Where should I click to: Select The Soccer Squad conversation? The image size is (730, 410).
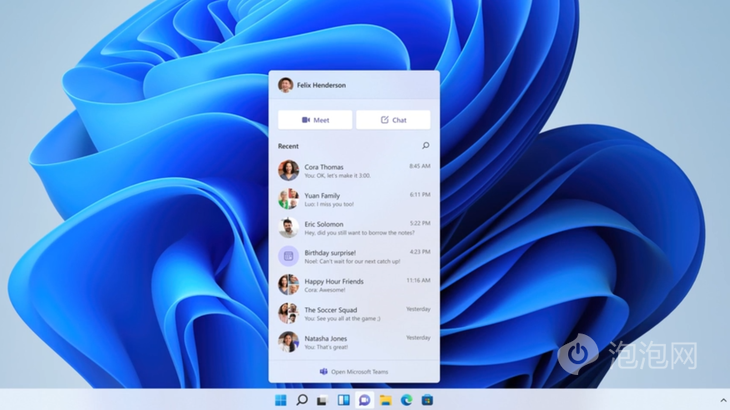pos(354,314)
